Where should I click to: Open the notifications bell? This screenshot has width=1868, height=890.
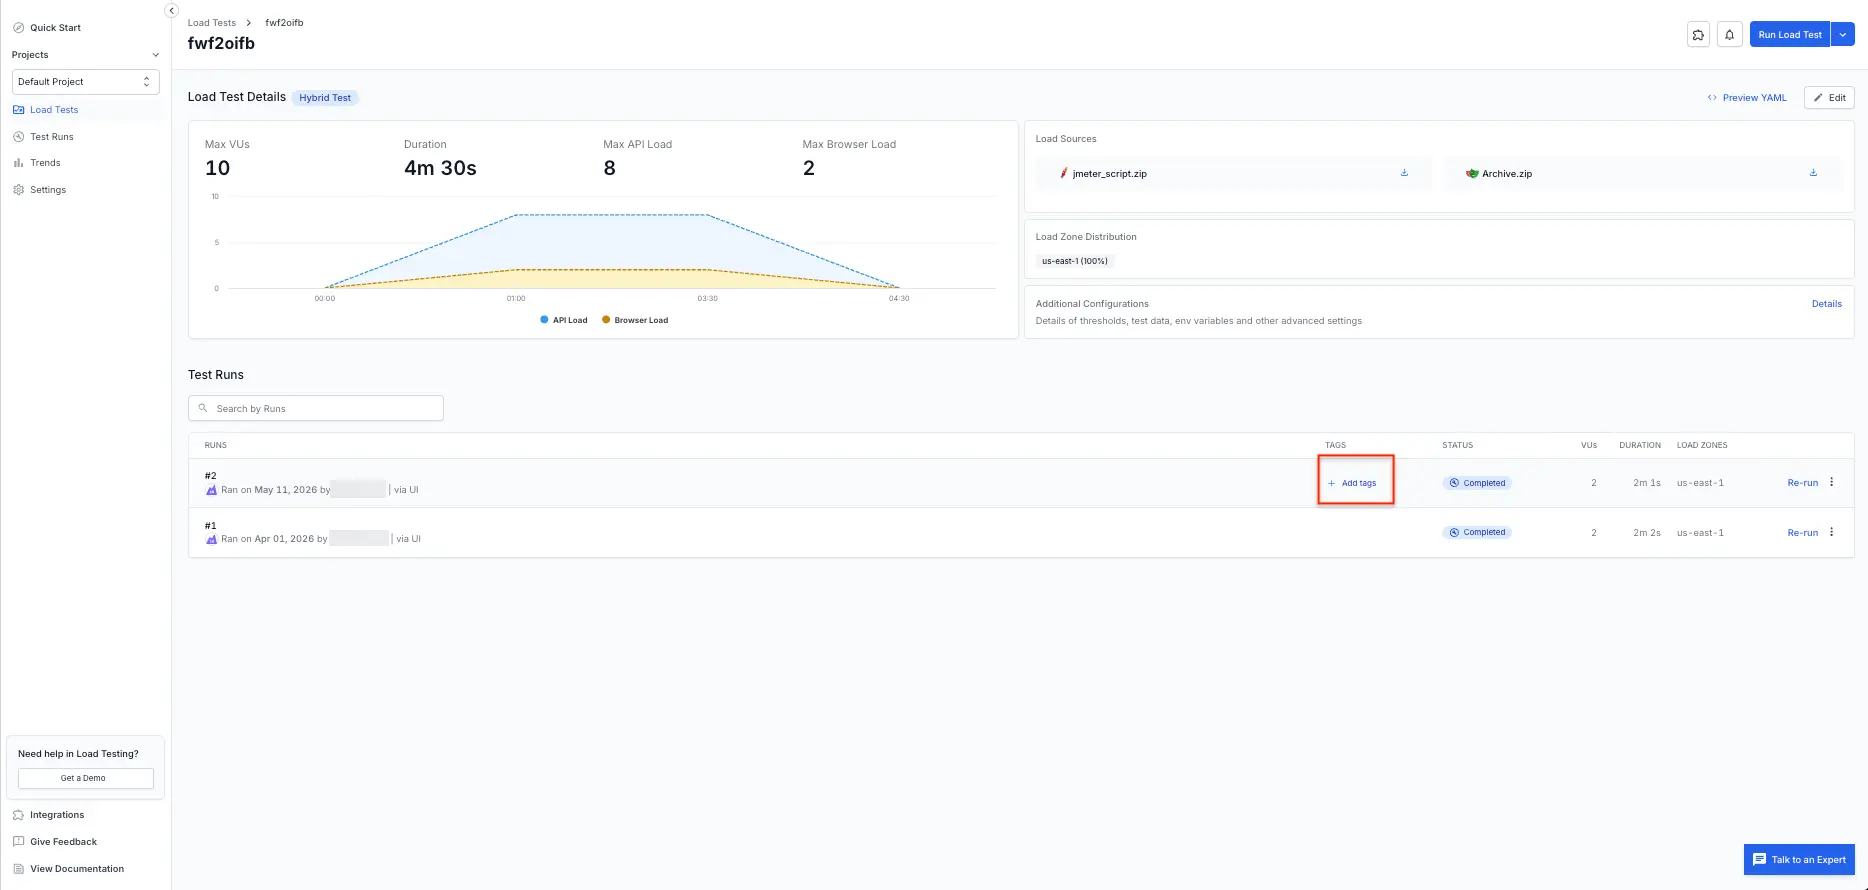point(1730,35)
